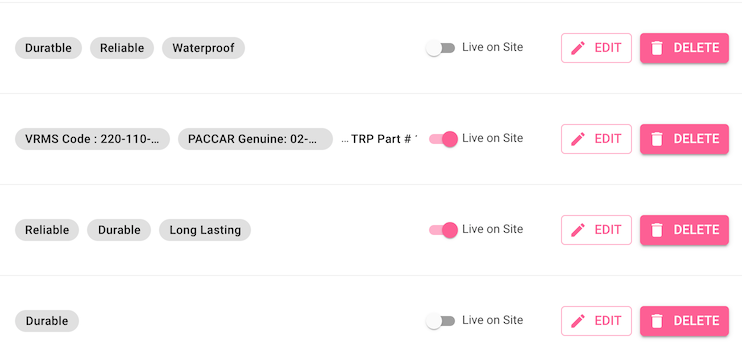Click the PACCAR Genuine: 02 chip
Image resolution: width=742 pixels, height=362 pixels.
tap(256, 139)
